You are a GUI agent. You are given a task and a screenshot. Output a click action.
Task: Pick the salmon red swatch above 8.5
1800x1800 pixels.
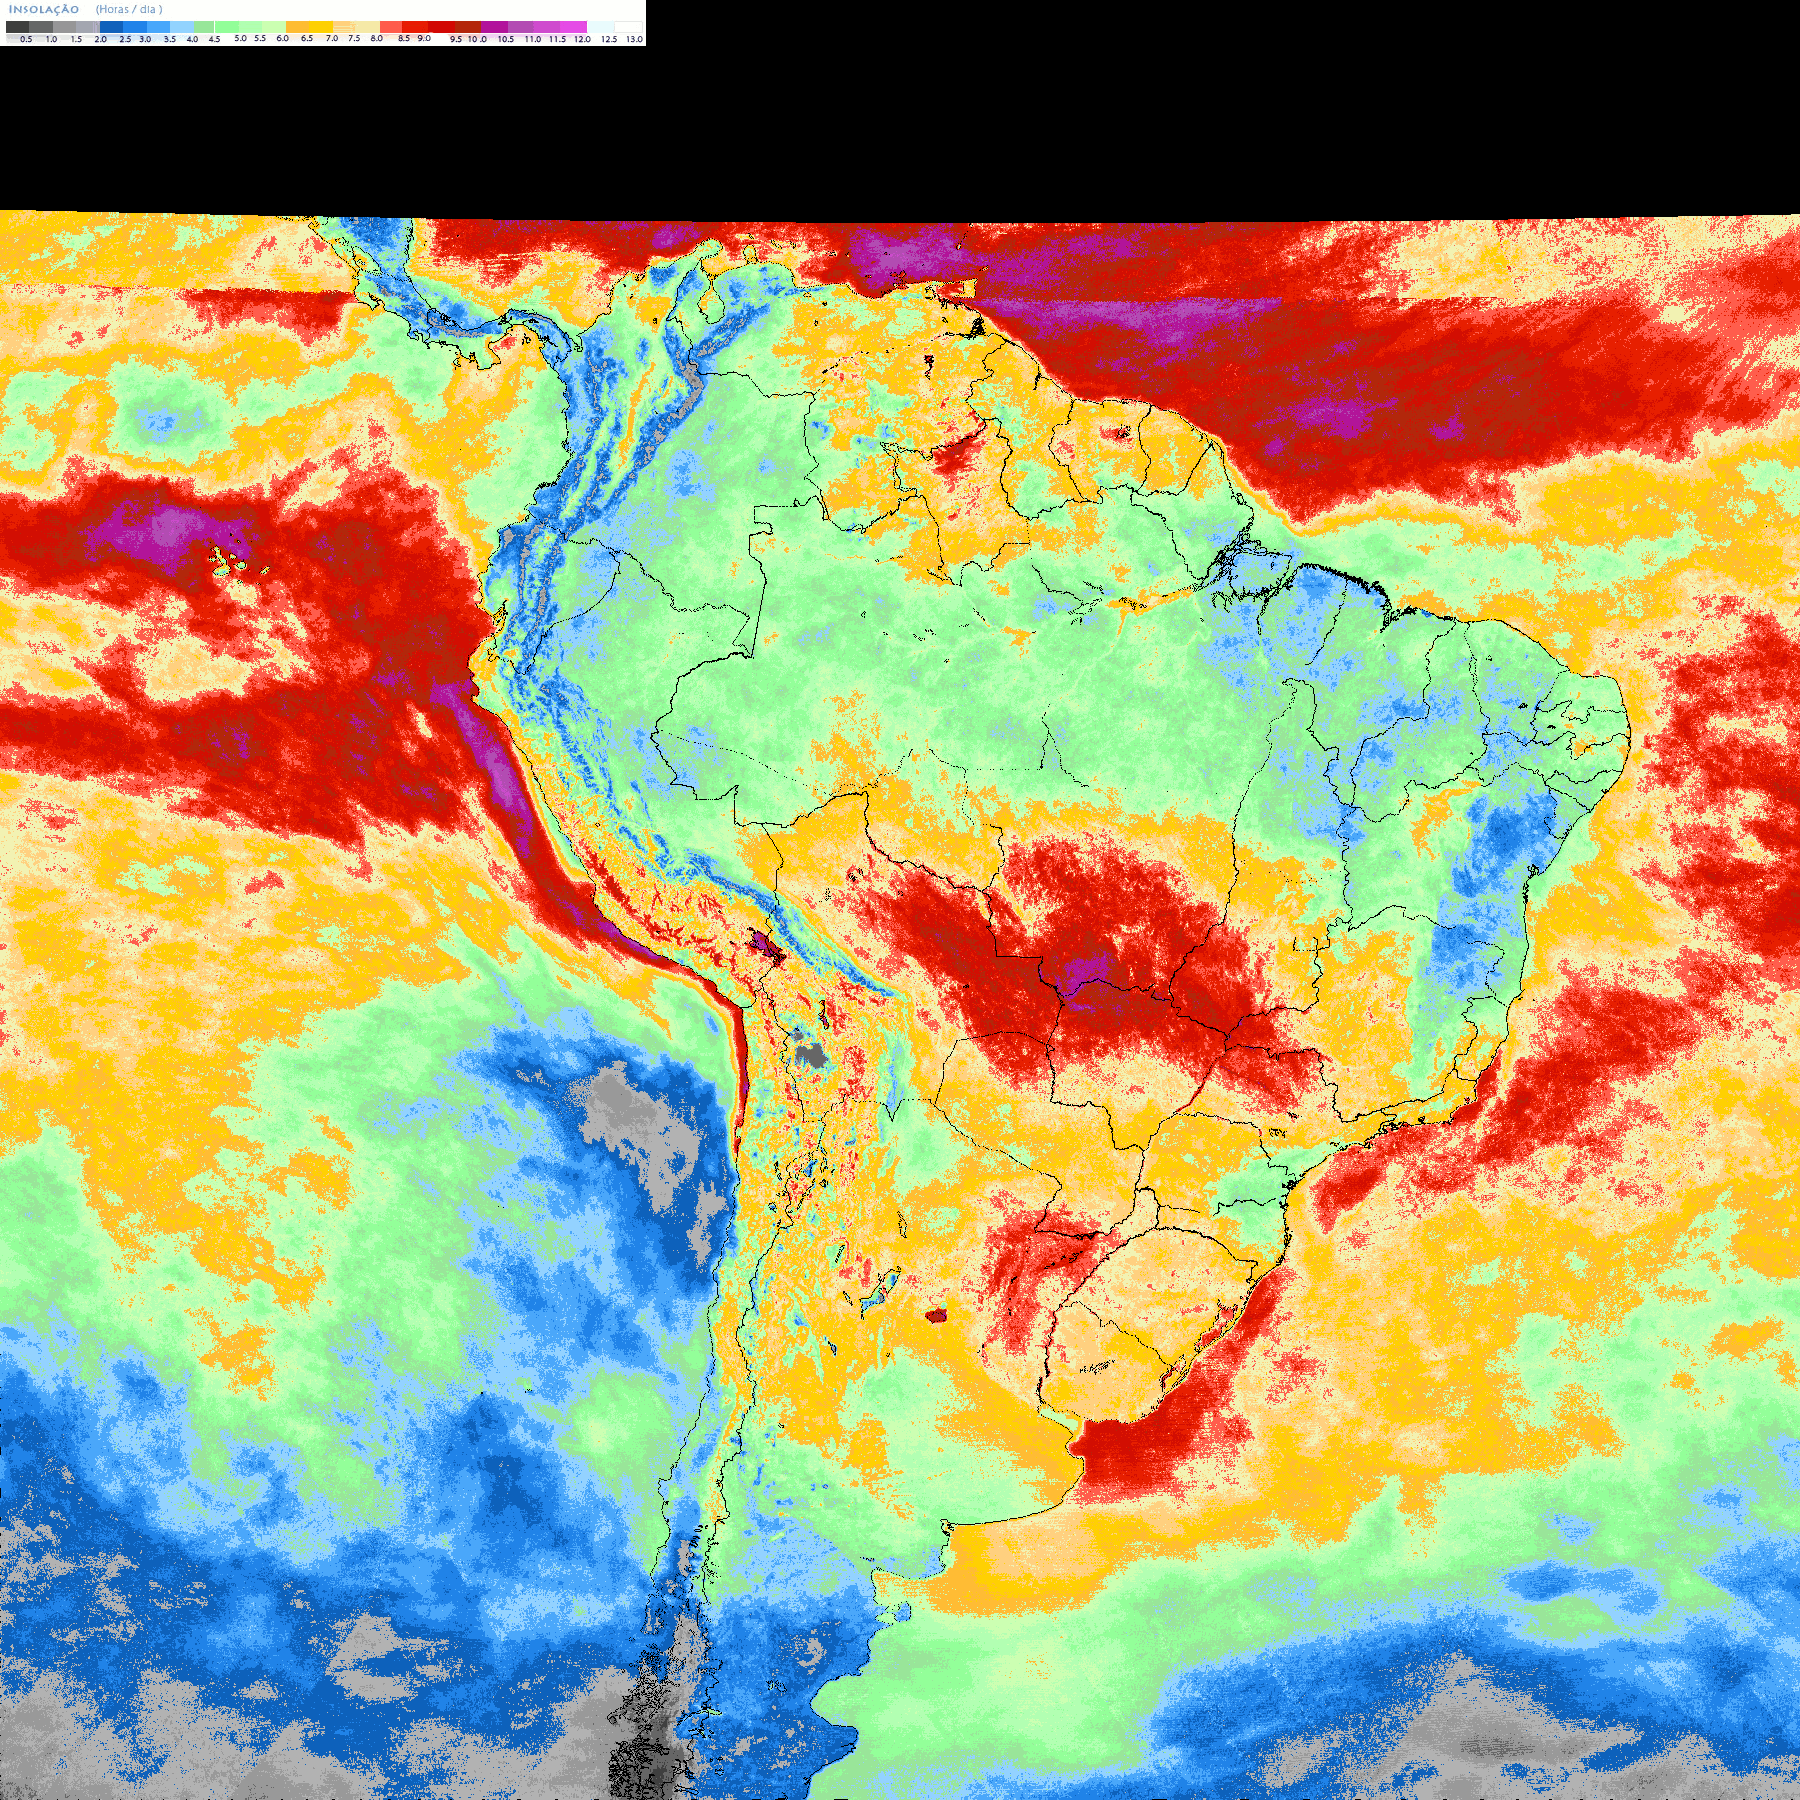pyautogui.click(x=391, y=27)
